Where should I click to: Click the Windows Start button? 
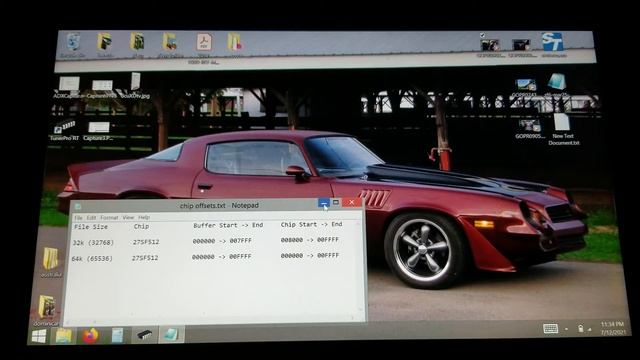[39, 336]
